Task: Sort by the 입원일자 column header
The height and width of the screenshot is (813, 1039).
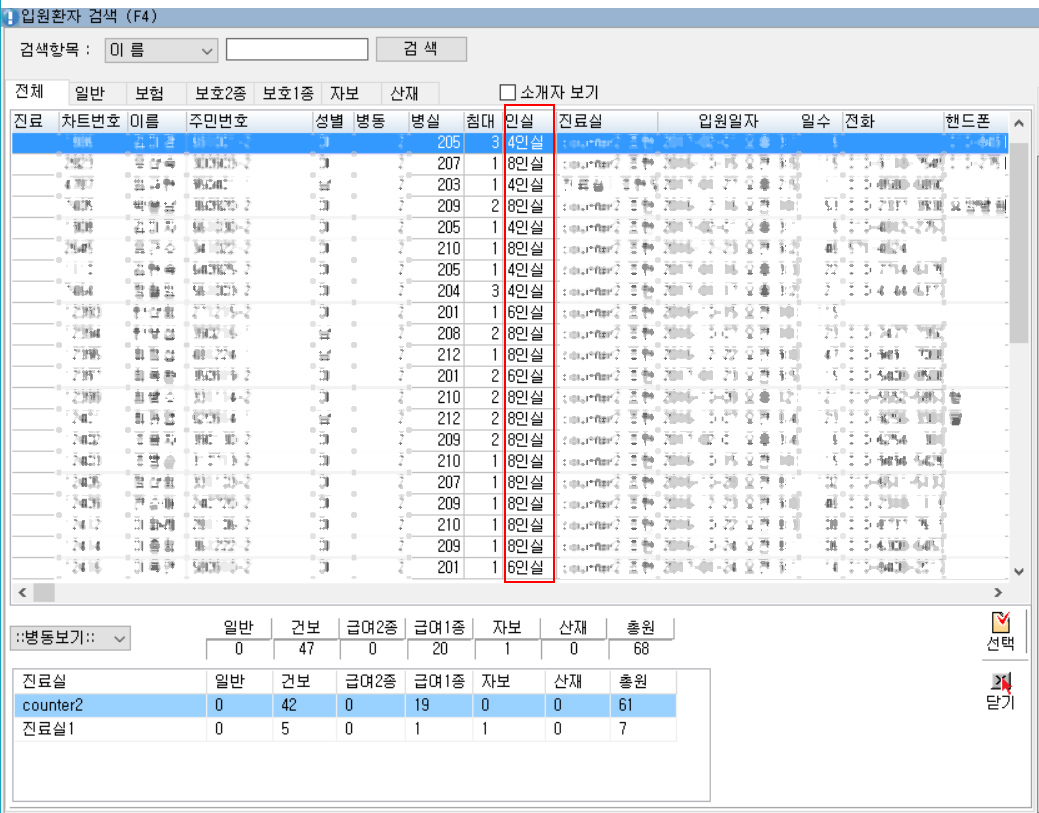Action: (x=728, y=121)
